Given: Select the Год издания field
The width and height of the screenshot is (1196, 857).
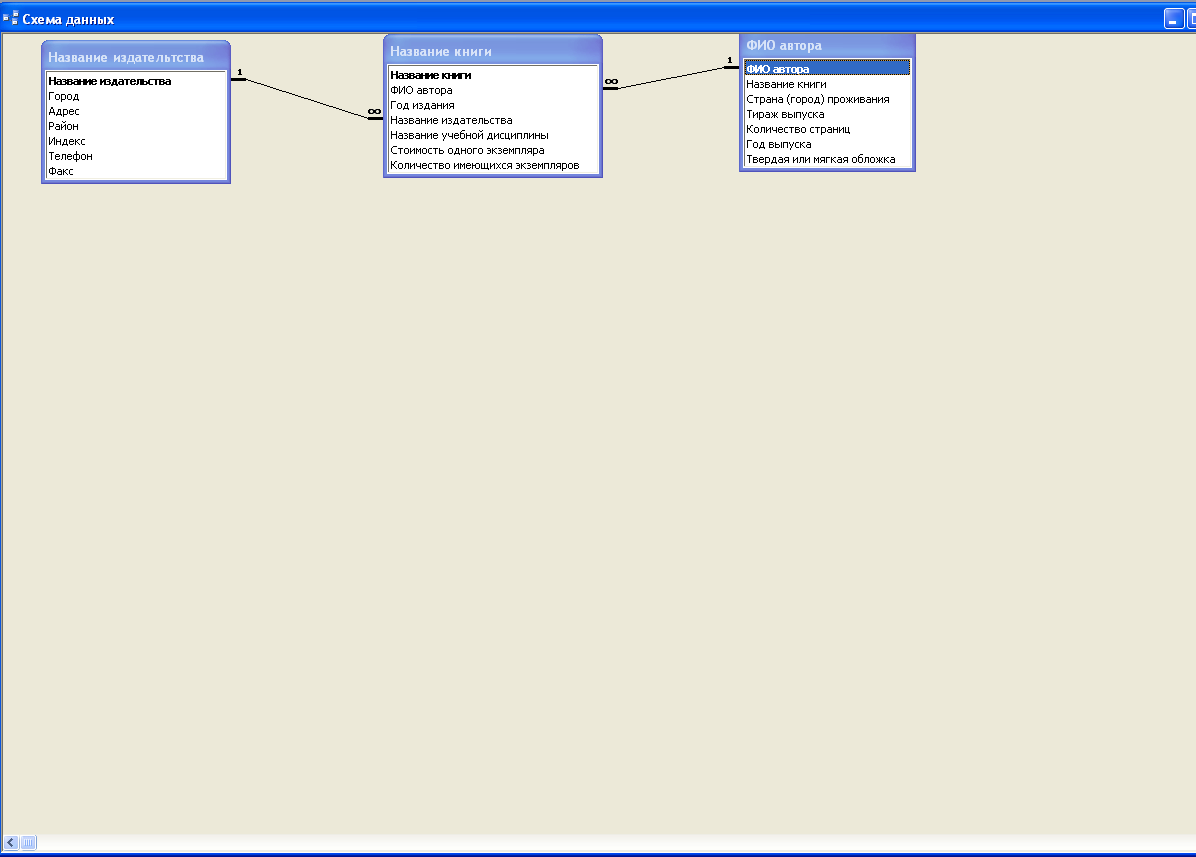Looking at the screenshot, I should click(x=423, y=105).
